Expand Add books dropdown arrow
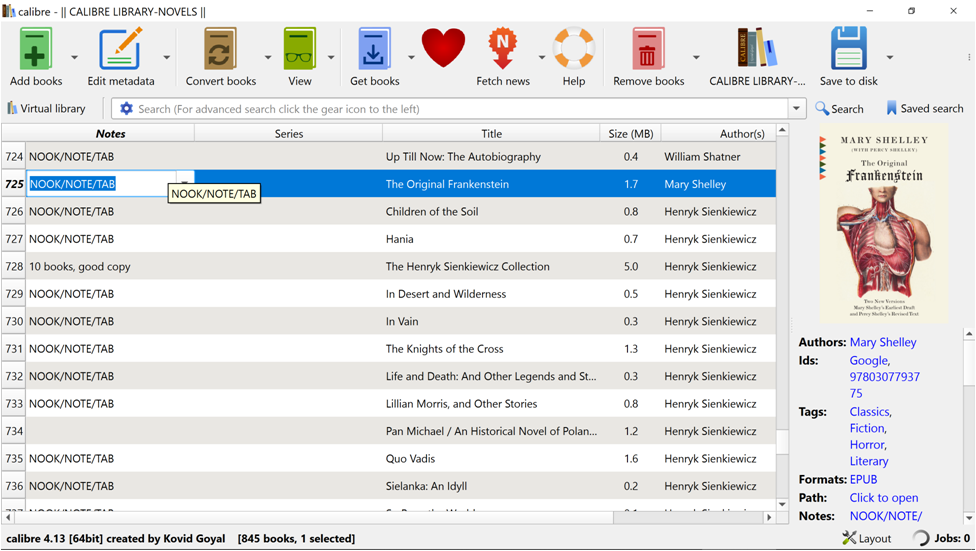This screenshot has height=551, width=976. pyautogui.click(x=74, y=57)
